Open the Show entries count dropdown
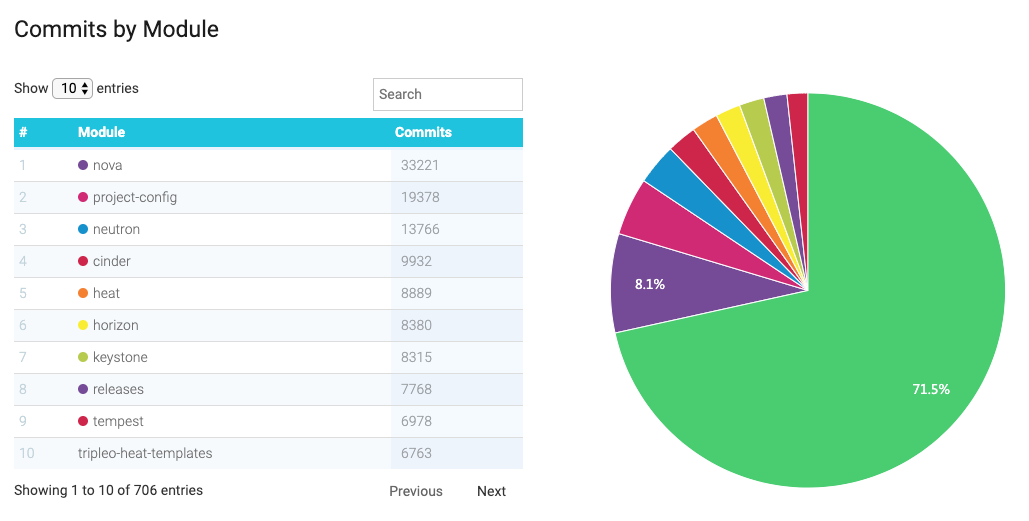Image resolution: width=1029 pixels, height=521 pixels. coord(72,88)
